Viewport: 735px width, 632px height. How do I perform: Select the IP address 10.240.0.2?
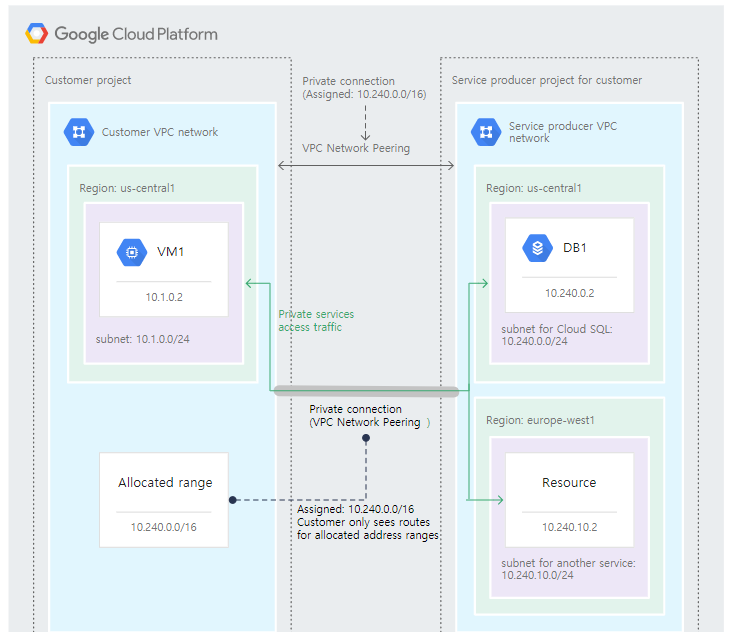click(570, 293)
